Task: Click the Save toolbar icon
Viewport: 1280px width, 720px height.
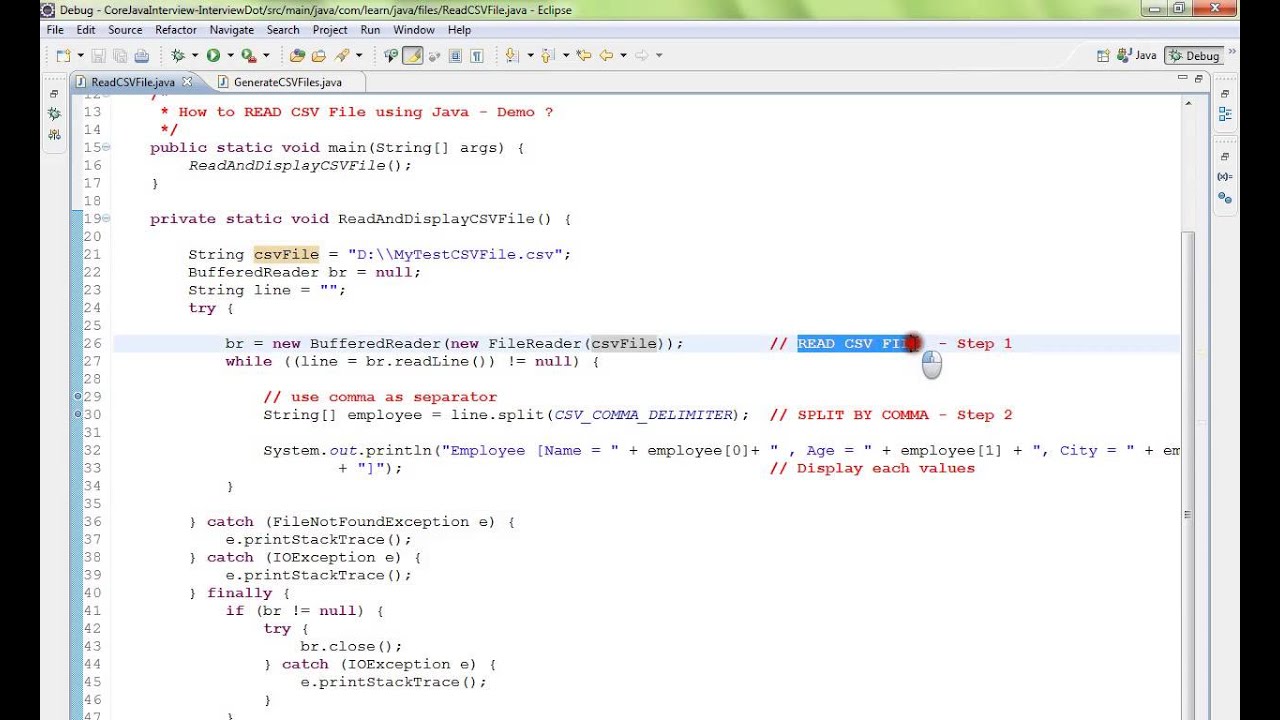Action: [x=99, y=56]
